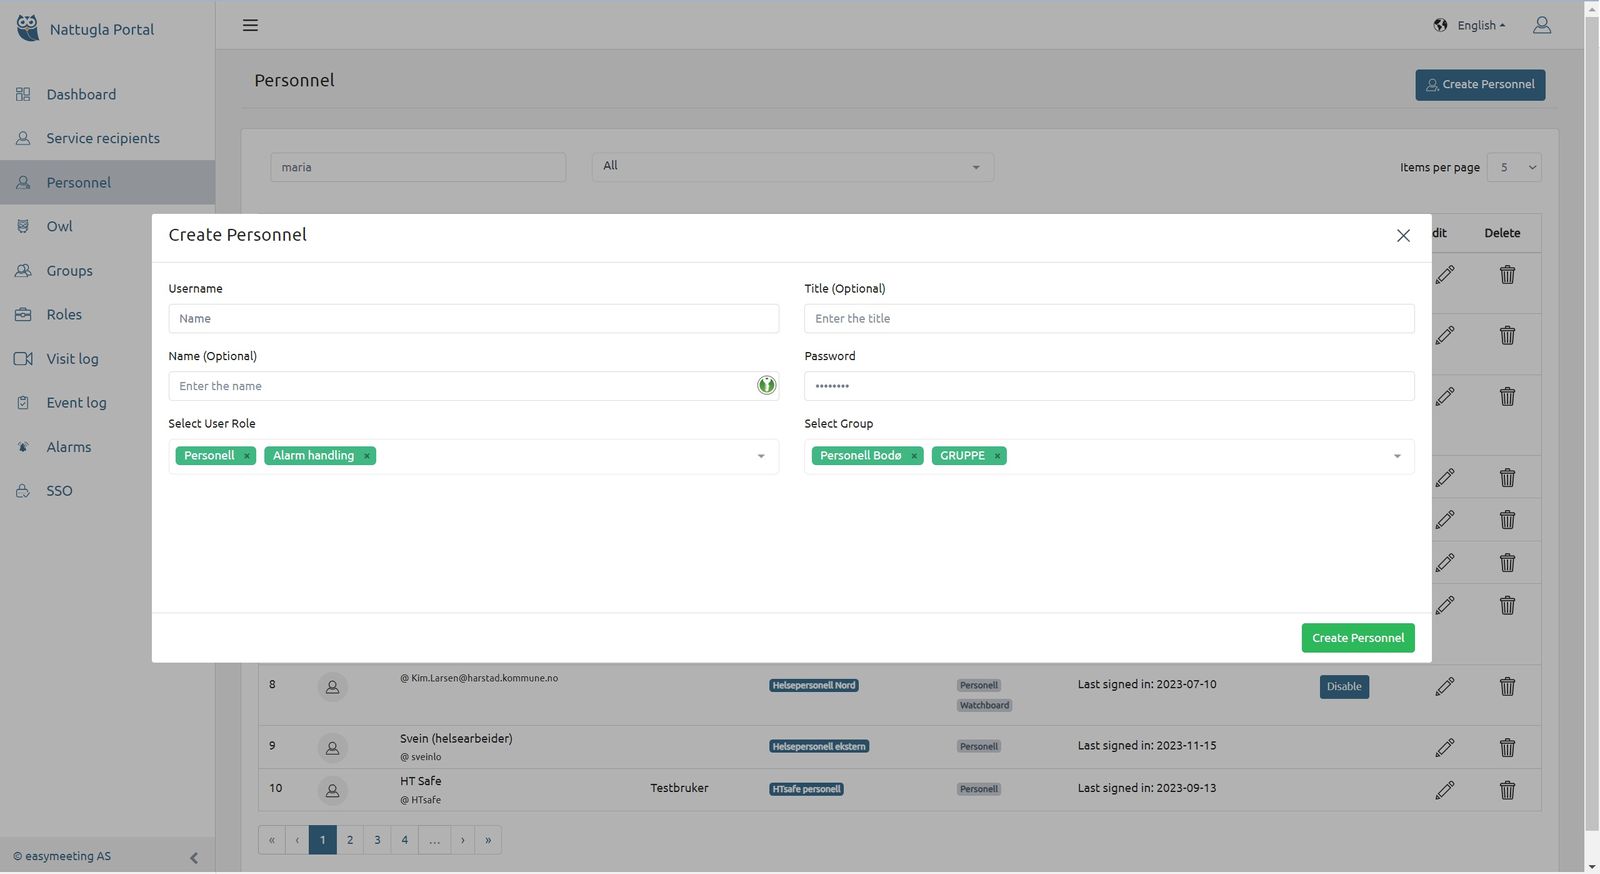The height and width of the screenshot is (874, 1600).
Task: Delete the HT Safe personnel row
Action: [1507, 790]
